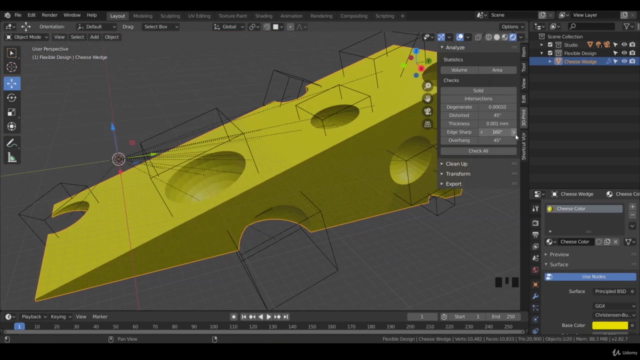Open the Orientation Default dropdown

(x=96, y=27)
